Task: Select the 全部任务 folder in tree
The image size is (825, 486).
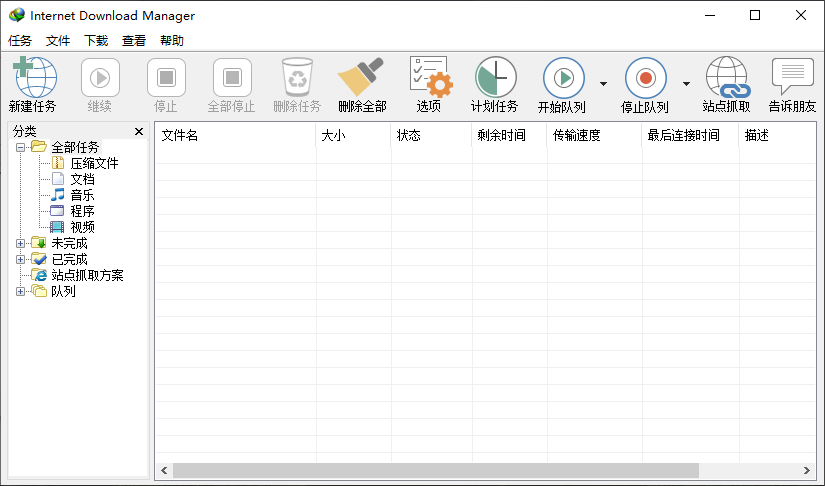Action: point(75,147)
